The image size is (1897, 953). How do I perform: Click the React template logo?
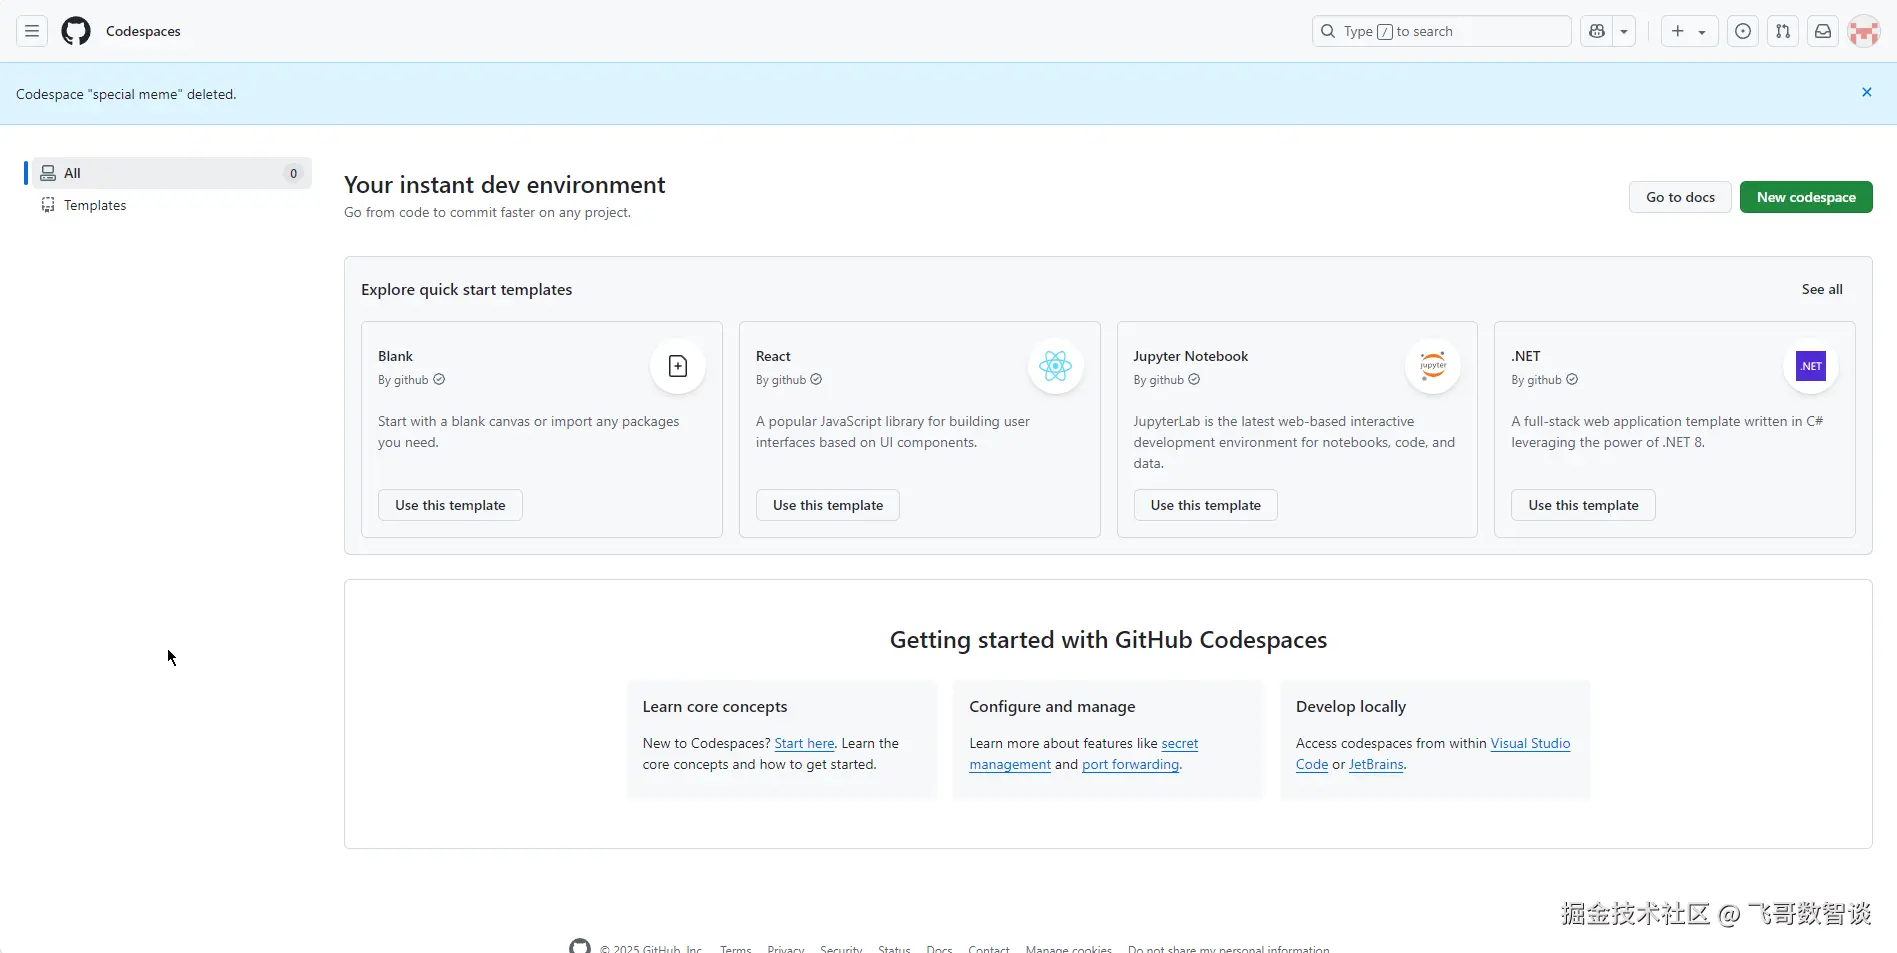coord(1055,366)
